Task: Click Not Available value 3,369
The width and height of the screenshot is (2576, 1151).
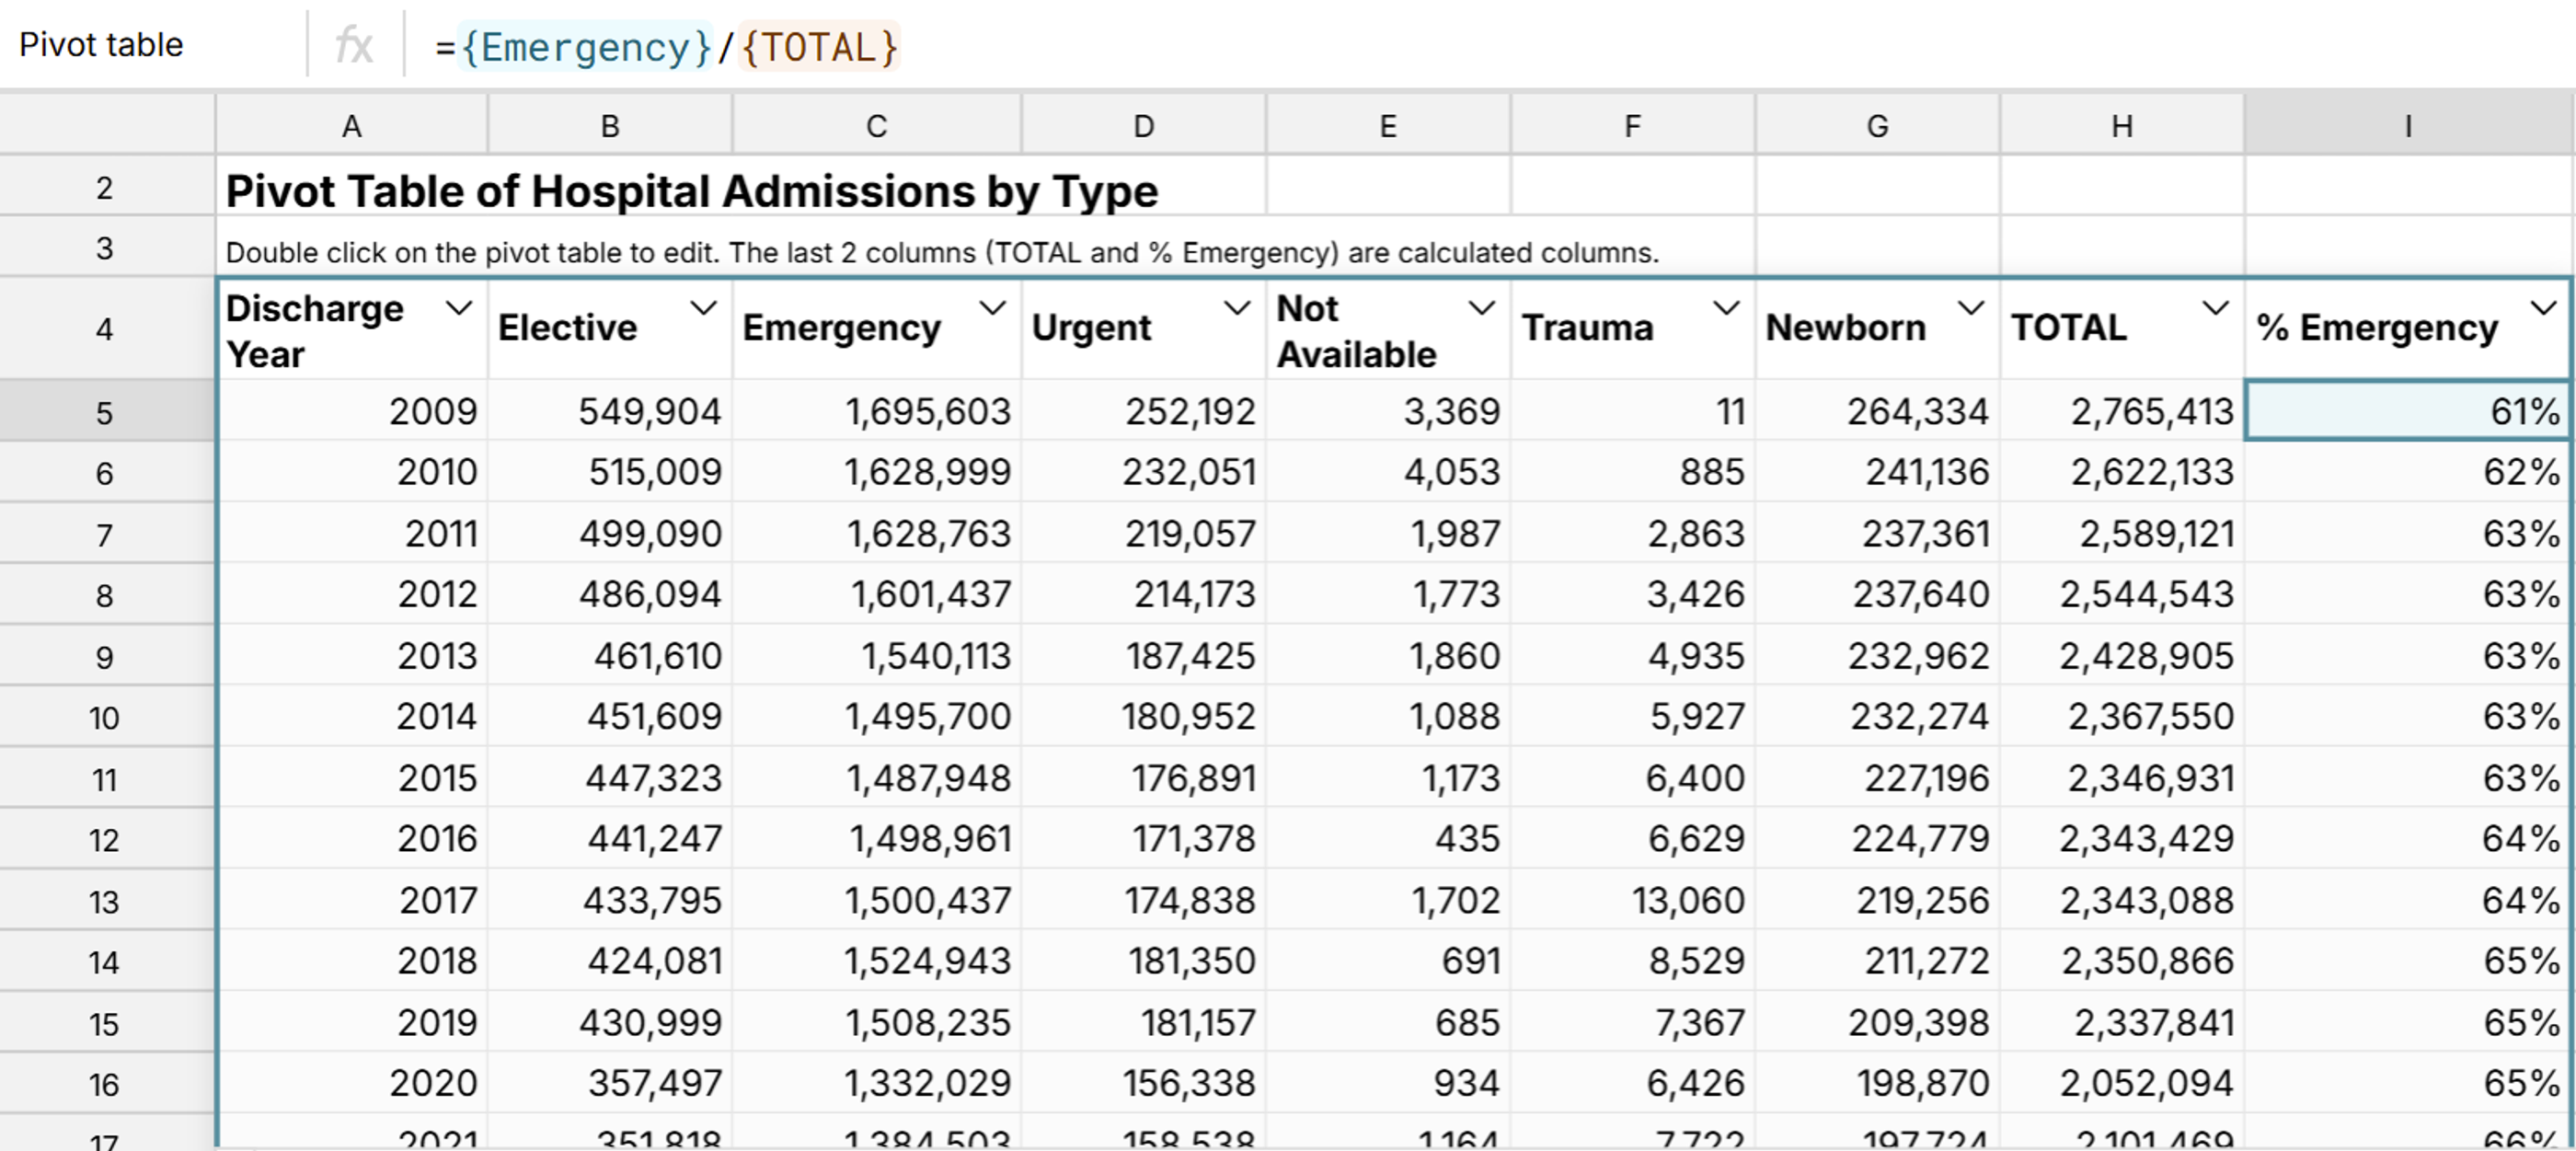Action: point(1388,410)
